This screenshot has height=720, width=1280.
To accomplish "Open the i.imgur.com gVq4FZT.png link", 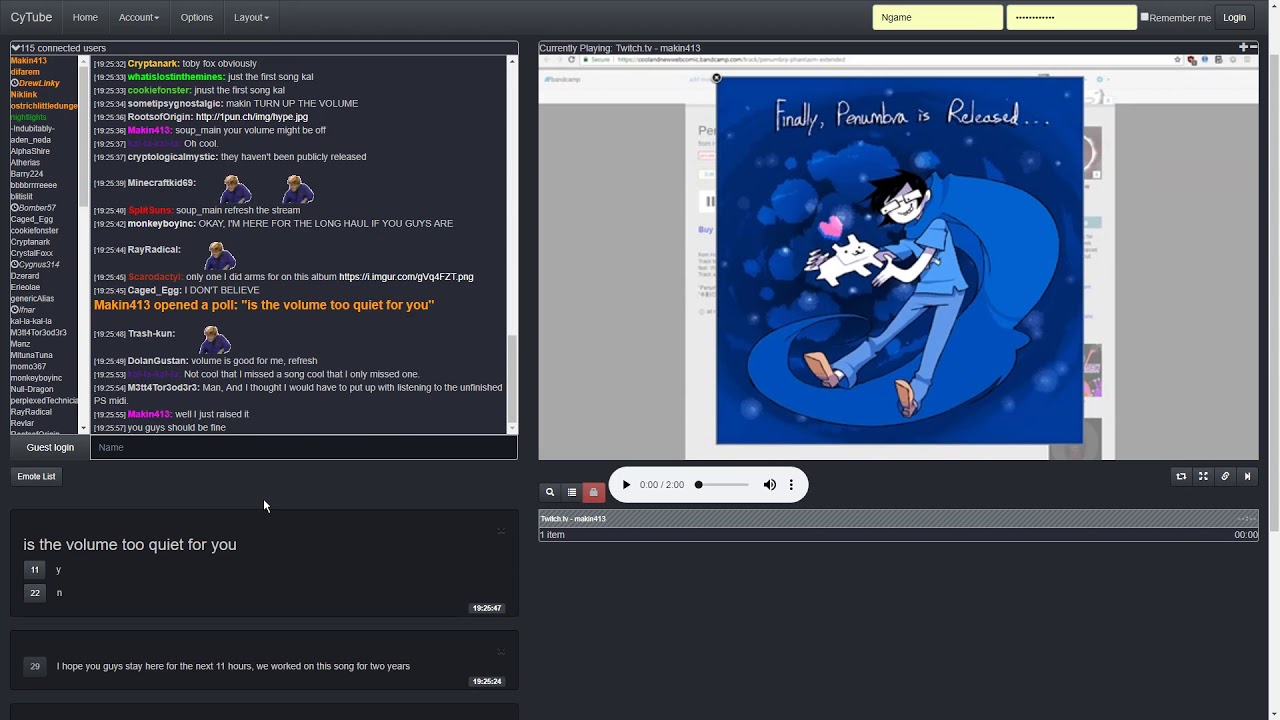I will point(406,277).
